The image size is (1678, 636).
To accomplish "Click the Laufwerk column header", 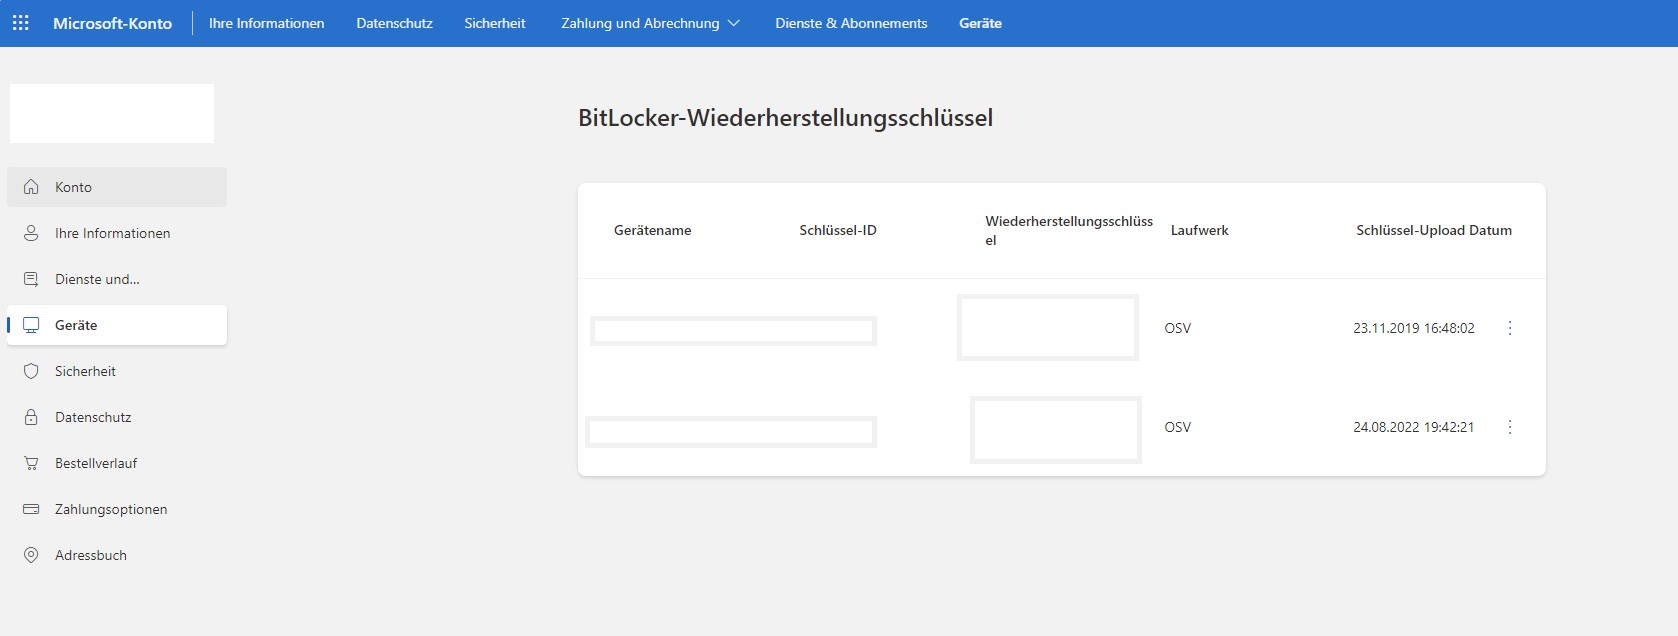I will pos(1199,230).
